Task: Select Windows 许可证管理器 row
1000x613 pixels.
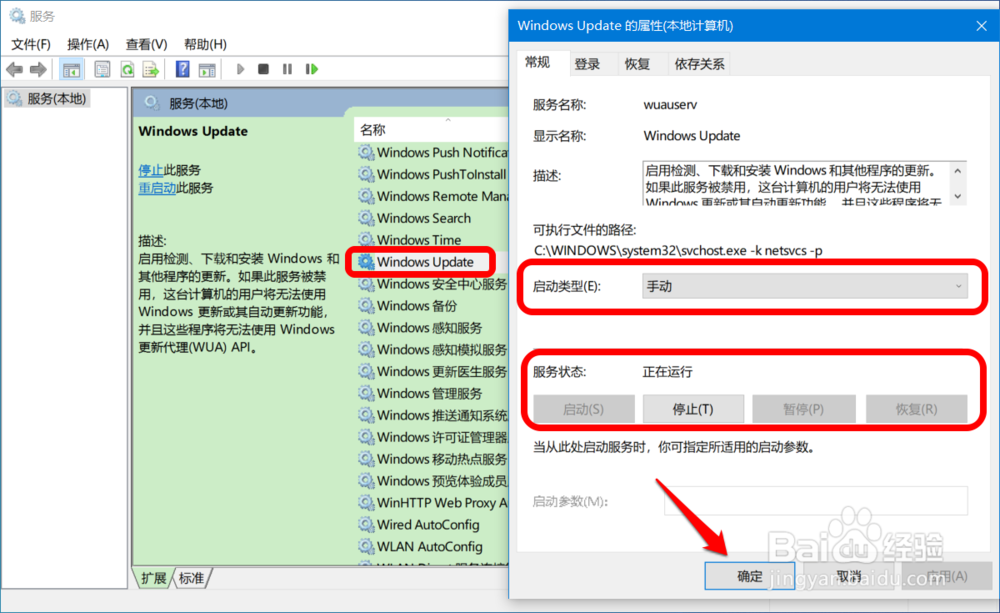Action: [432, 437]
